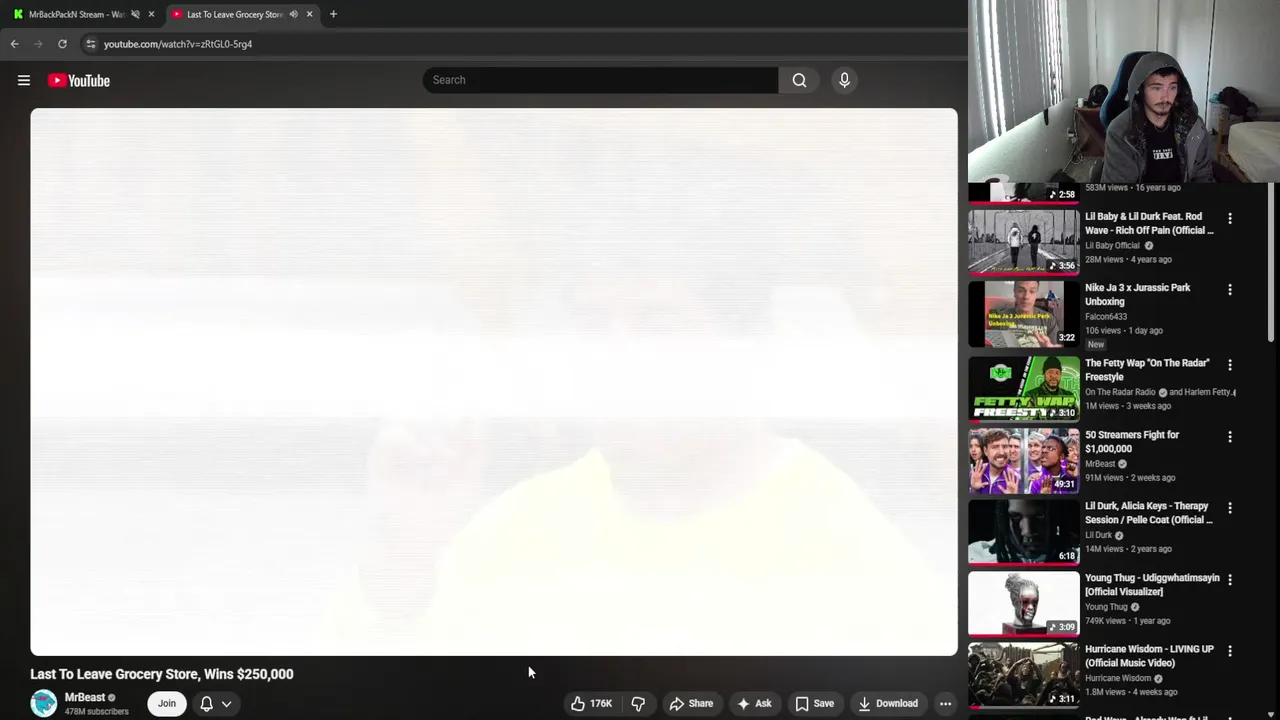Open MrBeast channel avatar below the video
The height and width of the screenshot is (720, 1280).
(x=44, y=703)
